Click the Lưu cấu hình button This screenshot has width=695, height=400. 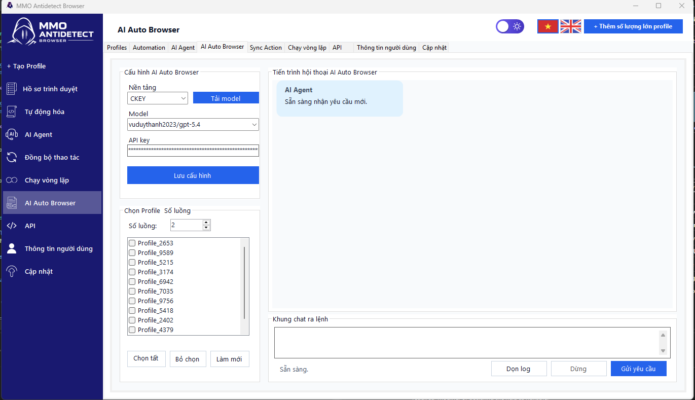point(193,175)
